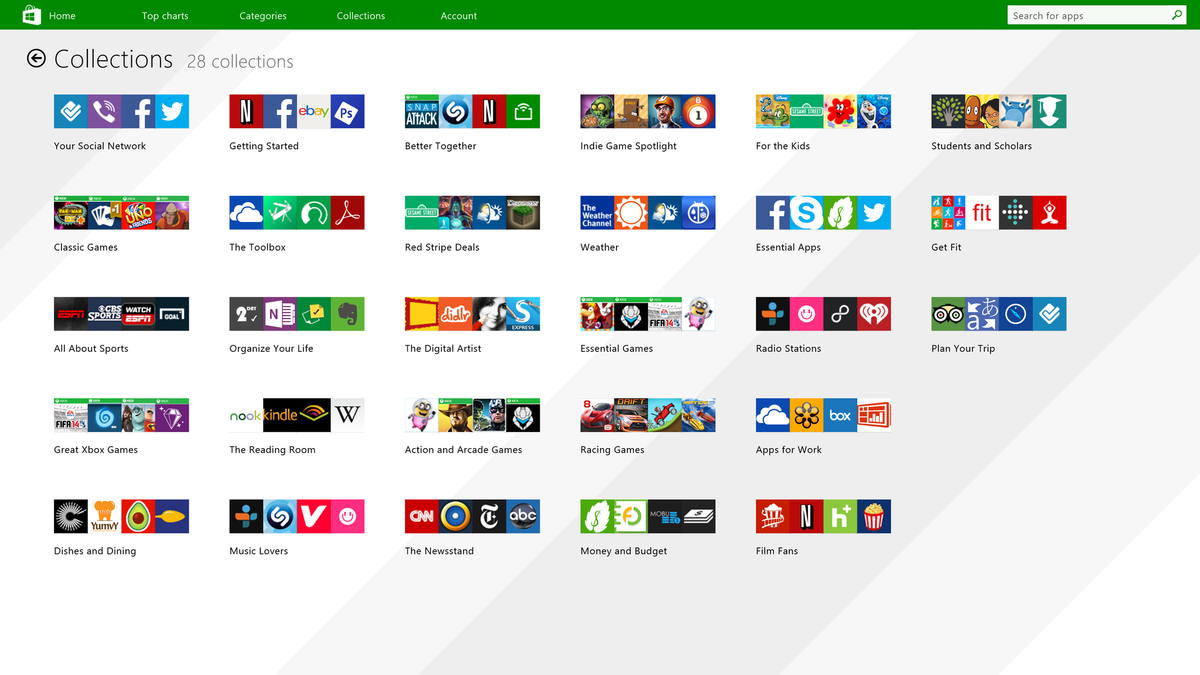Open the Racing Games collection label

click(x=612, y=450)
